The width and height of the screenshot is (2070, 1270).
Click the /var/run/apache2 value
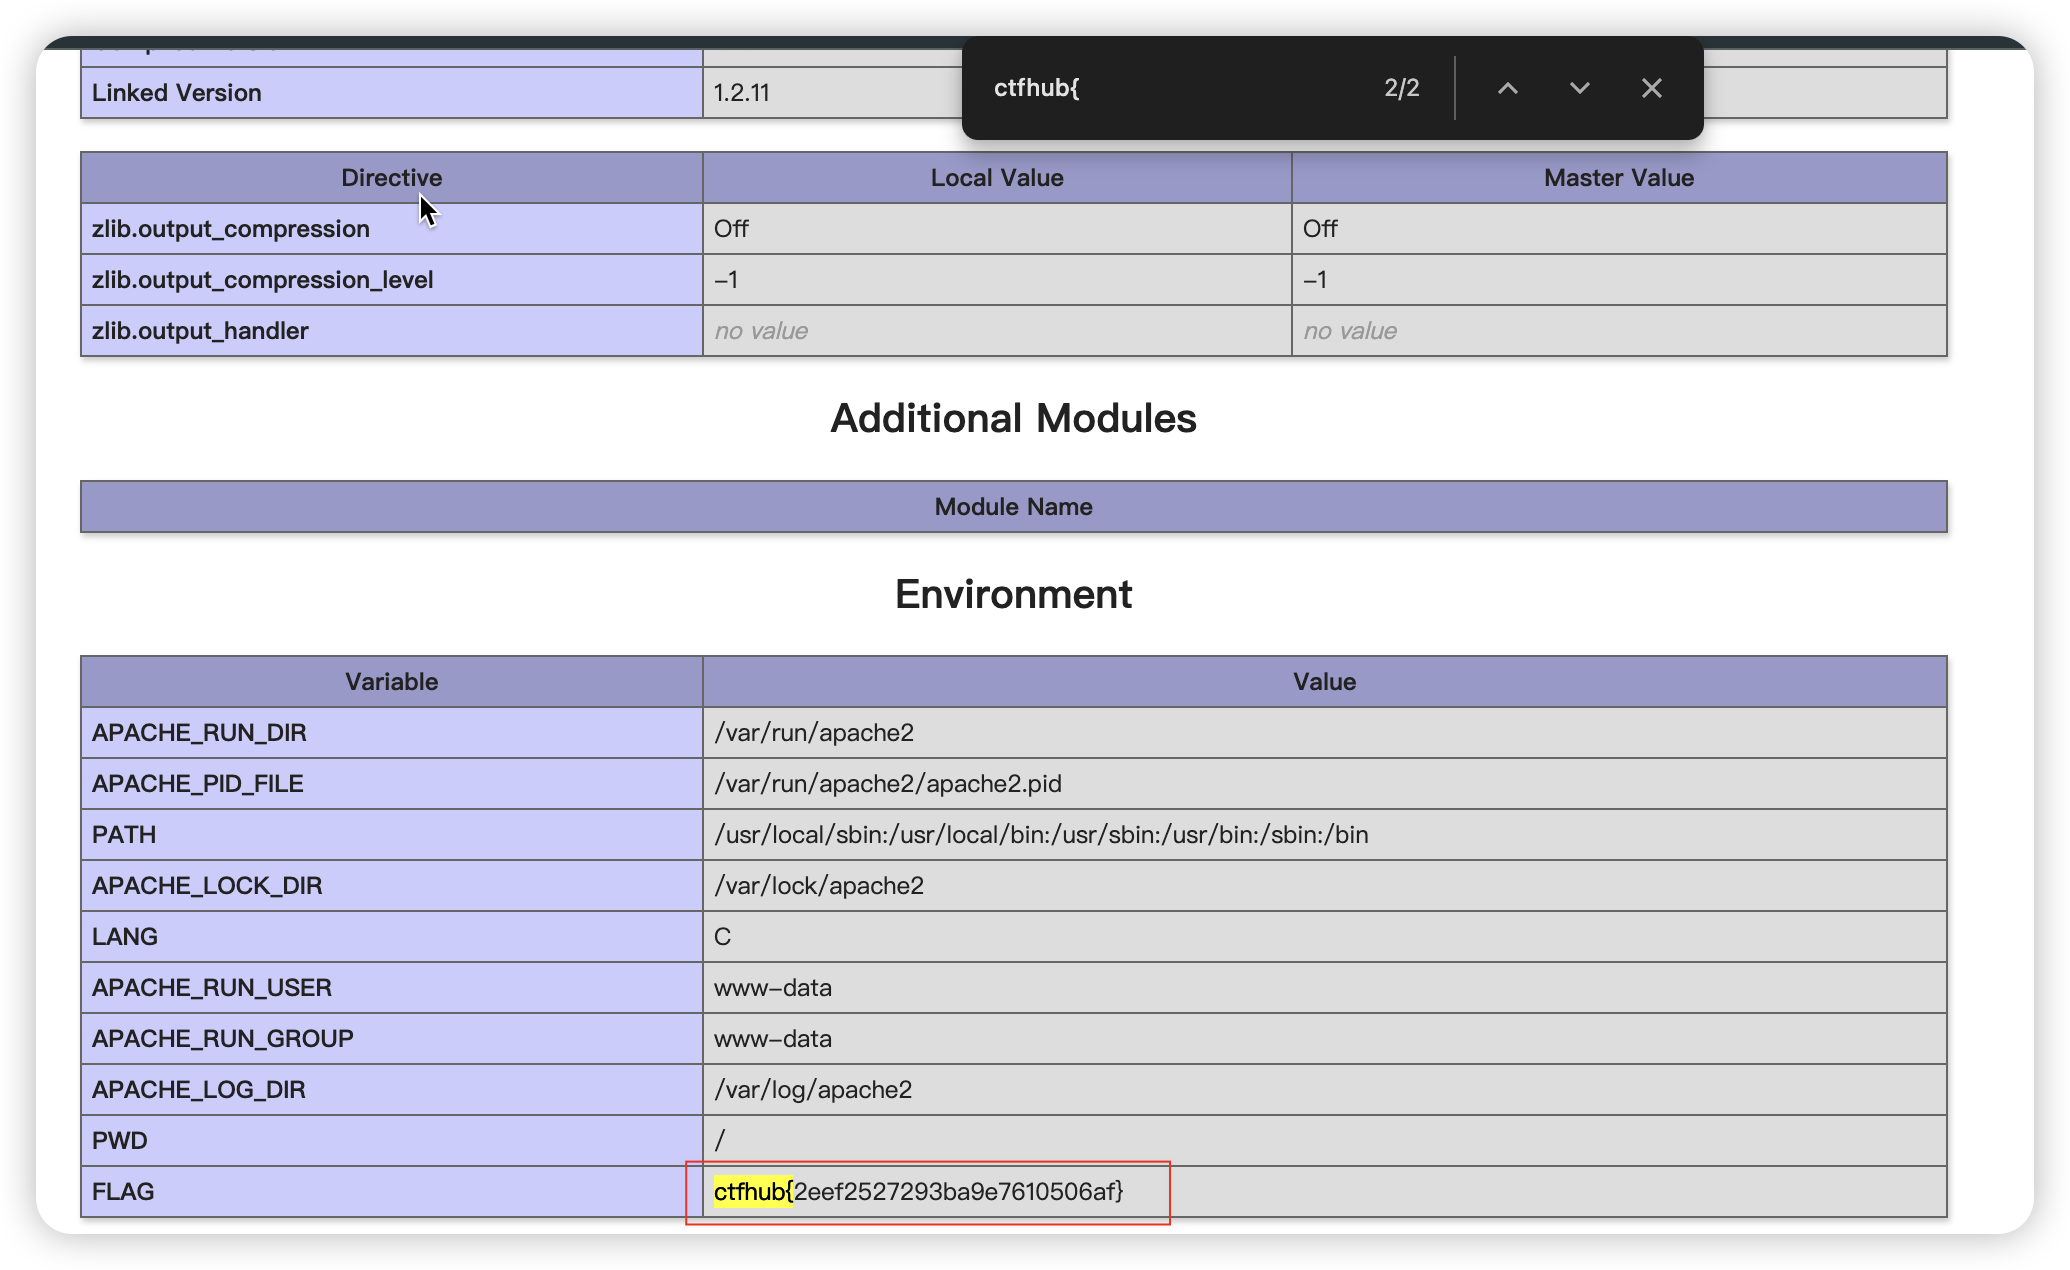tap(813, 733)
